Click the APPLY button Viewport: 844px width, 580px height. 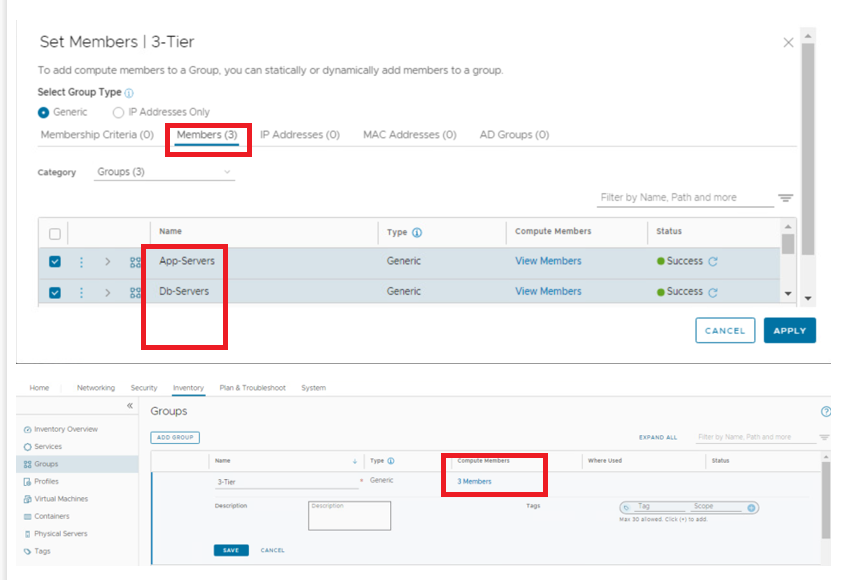tap(789, 331)
